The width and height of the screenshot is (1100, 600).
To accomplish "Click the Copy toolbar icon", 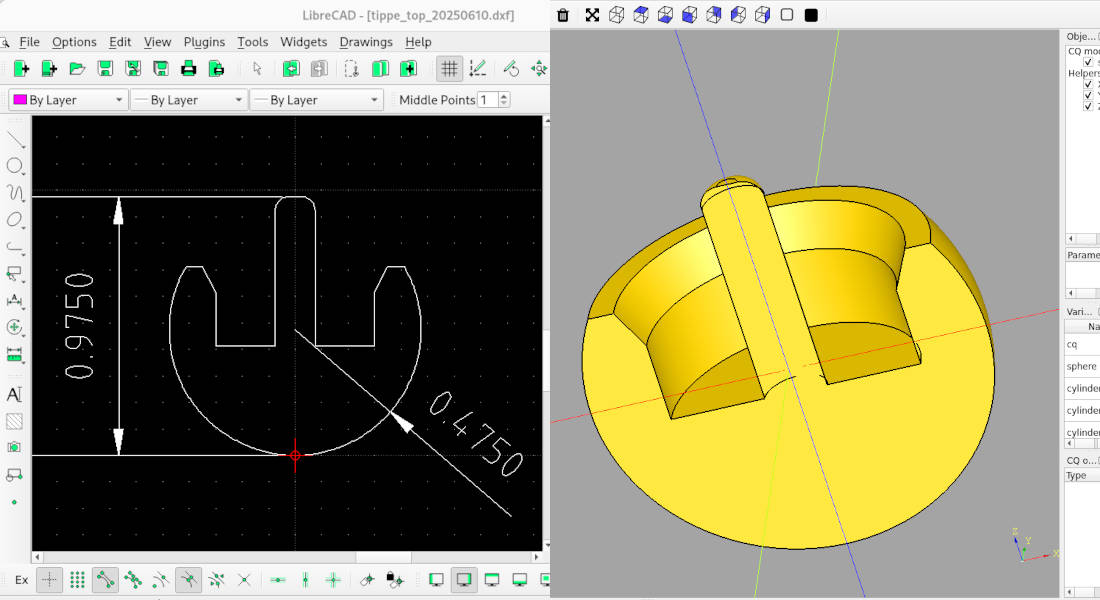I will 380,69.
